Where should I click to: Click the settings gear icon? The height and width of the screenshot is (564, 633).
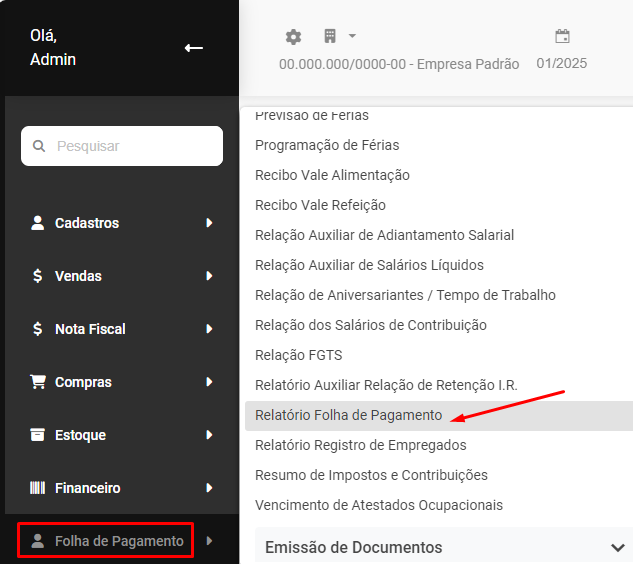click(293, 37)
